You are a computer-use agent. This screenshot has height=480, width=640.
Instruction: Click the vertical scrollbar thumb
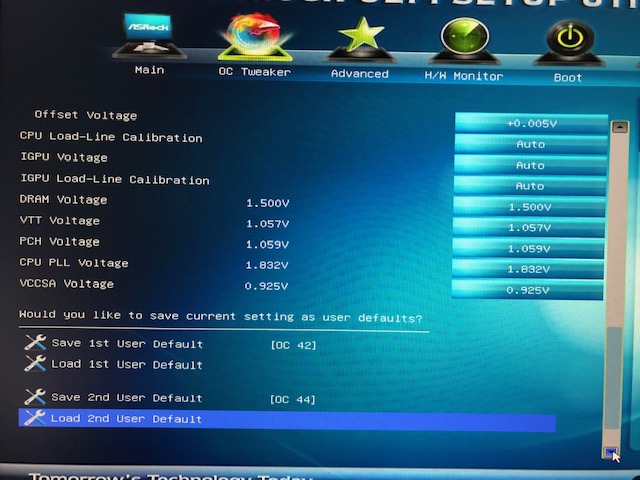613,378
